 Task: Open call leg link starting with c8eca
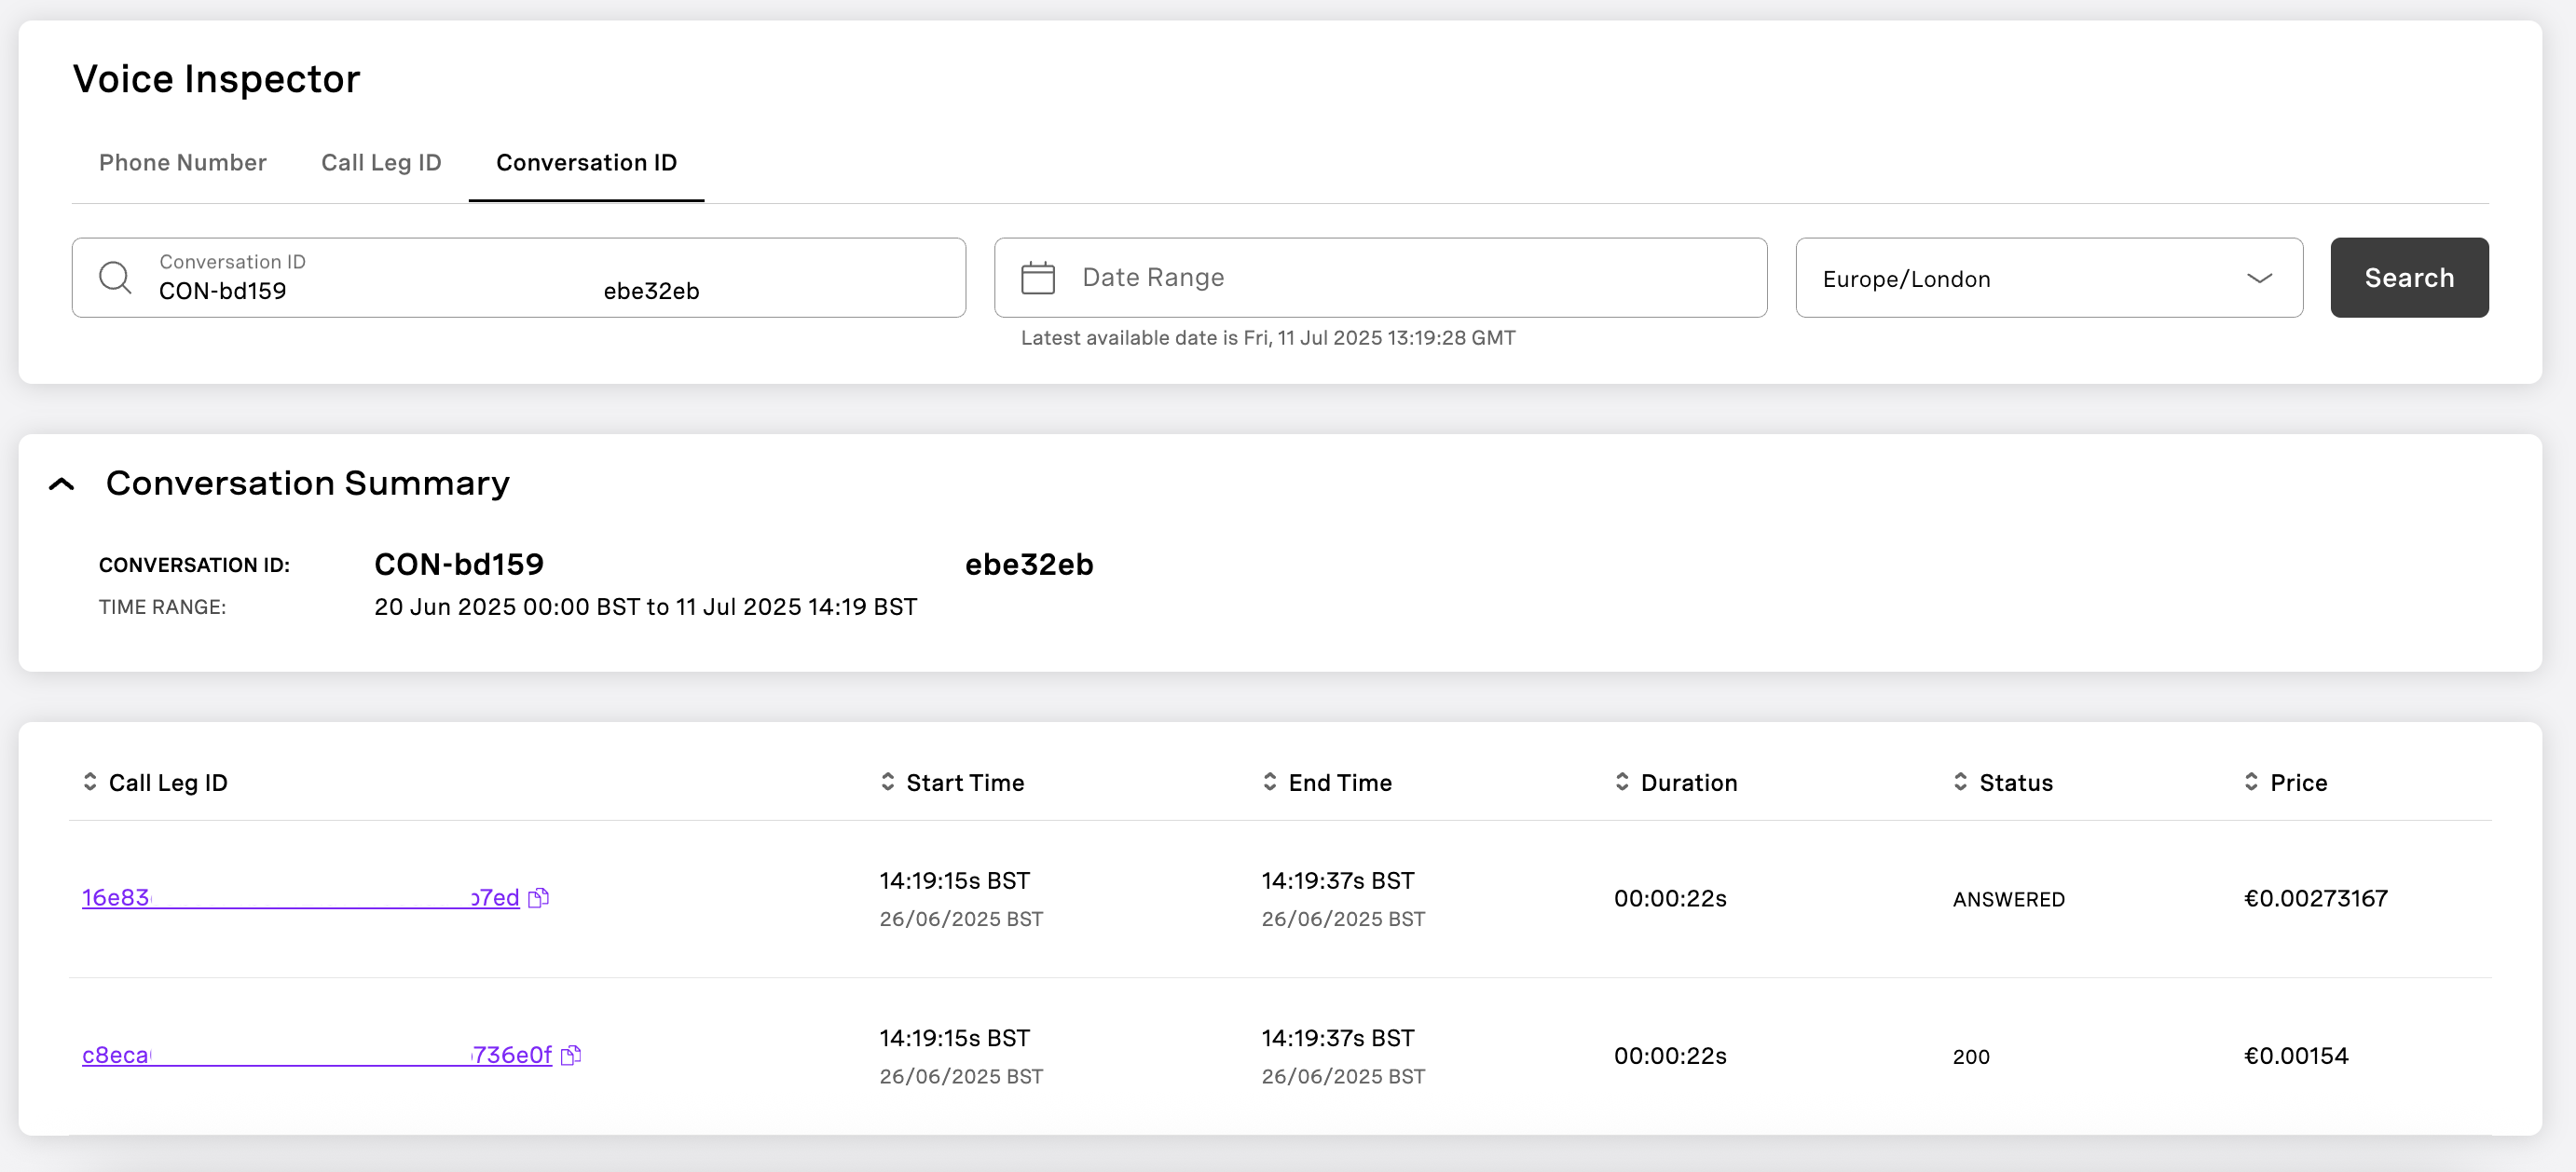(x=116, y=1055)
